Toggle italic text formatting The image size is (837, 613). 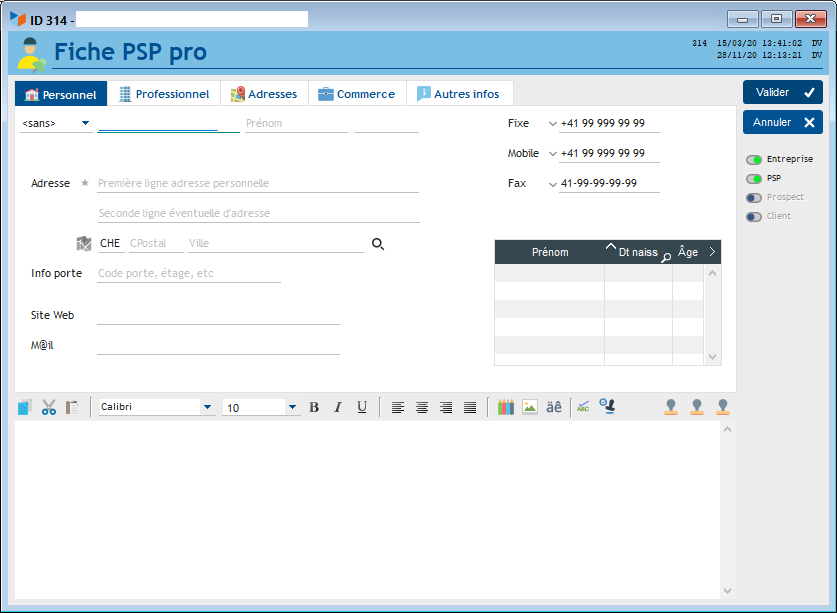point(338,407)
